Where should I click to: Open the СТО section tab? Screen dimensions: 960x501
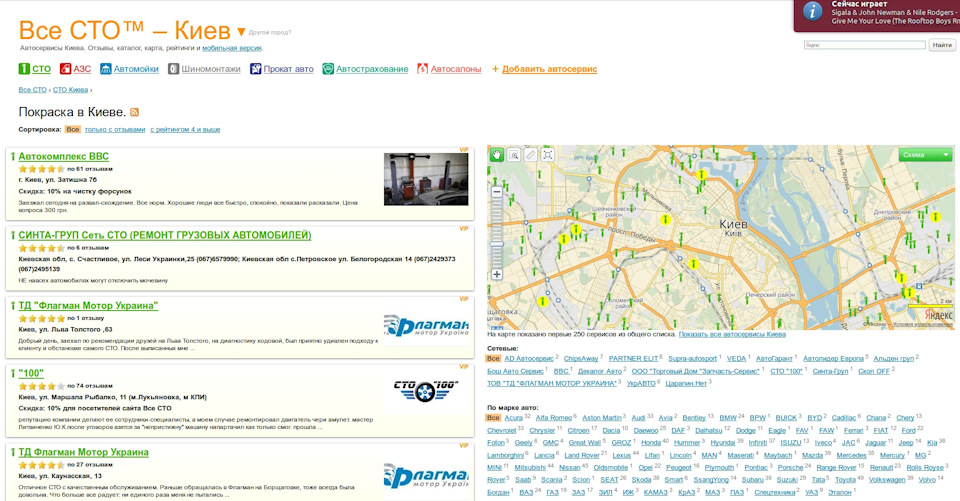[41, 69]
